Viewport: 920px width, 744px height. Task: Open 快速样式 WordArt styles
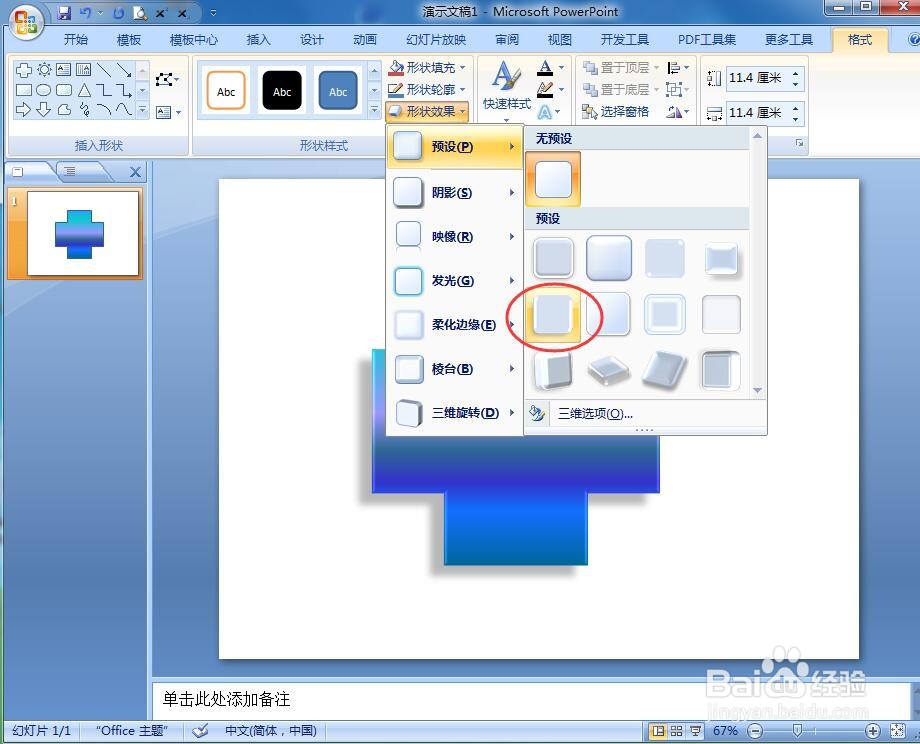pyautogui.click(x=506, y=91)
